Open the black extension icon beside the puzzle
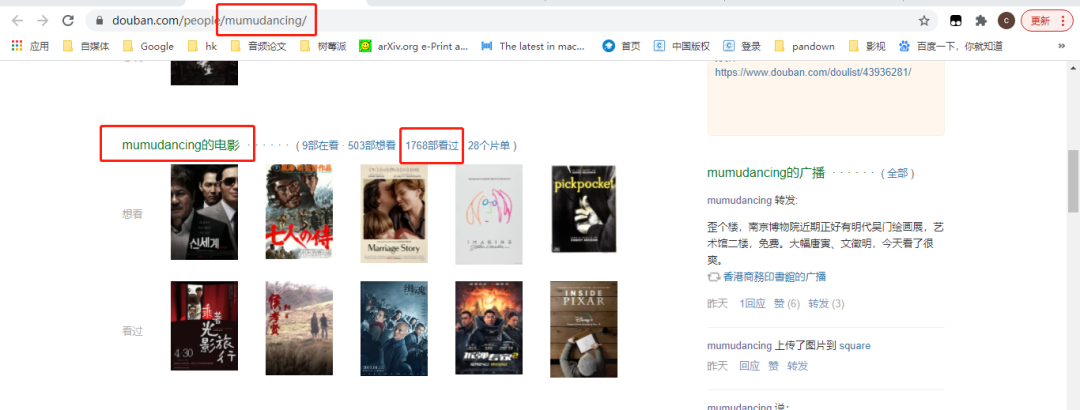This screenshot has height=410, width=1080. point(956,21)
